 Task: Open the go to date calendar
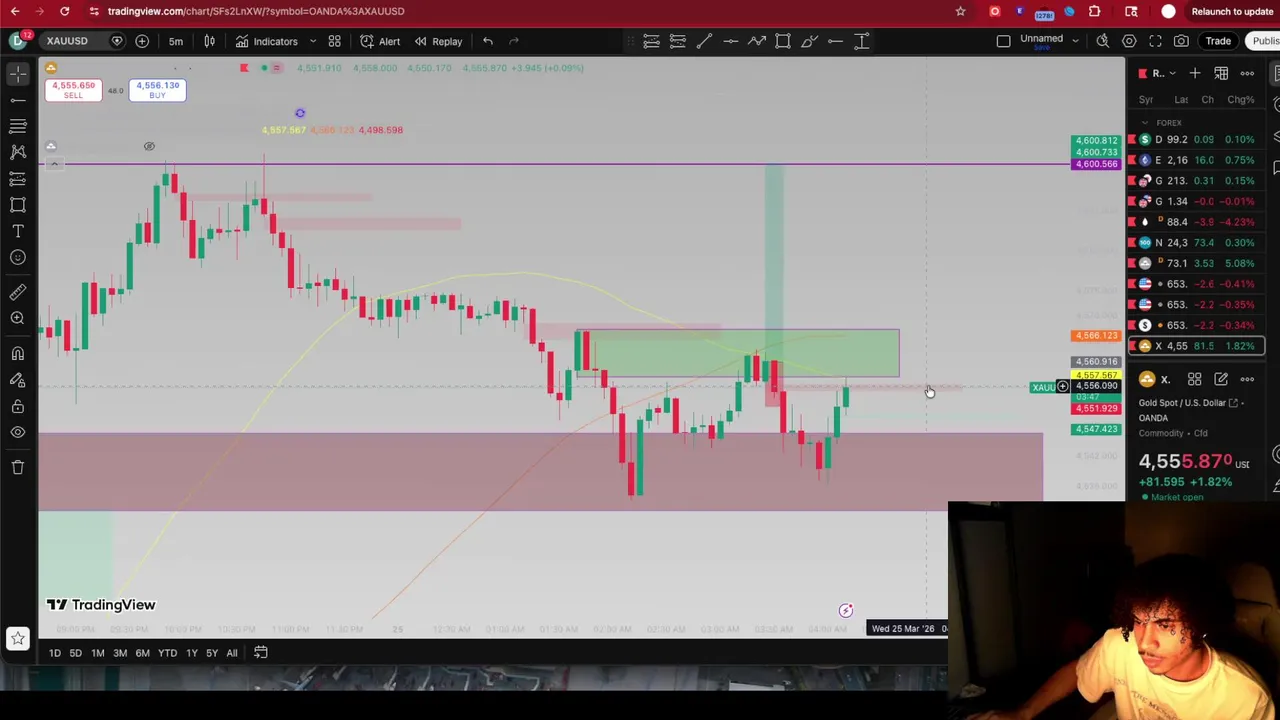261,653
